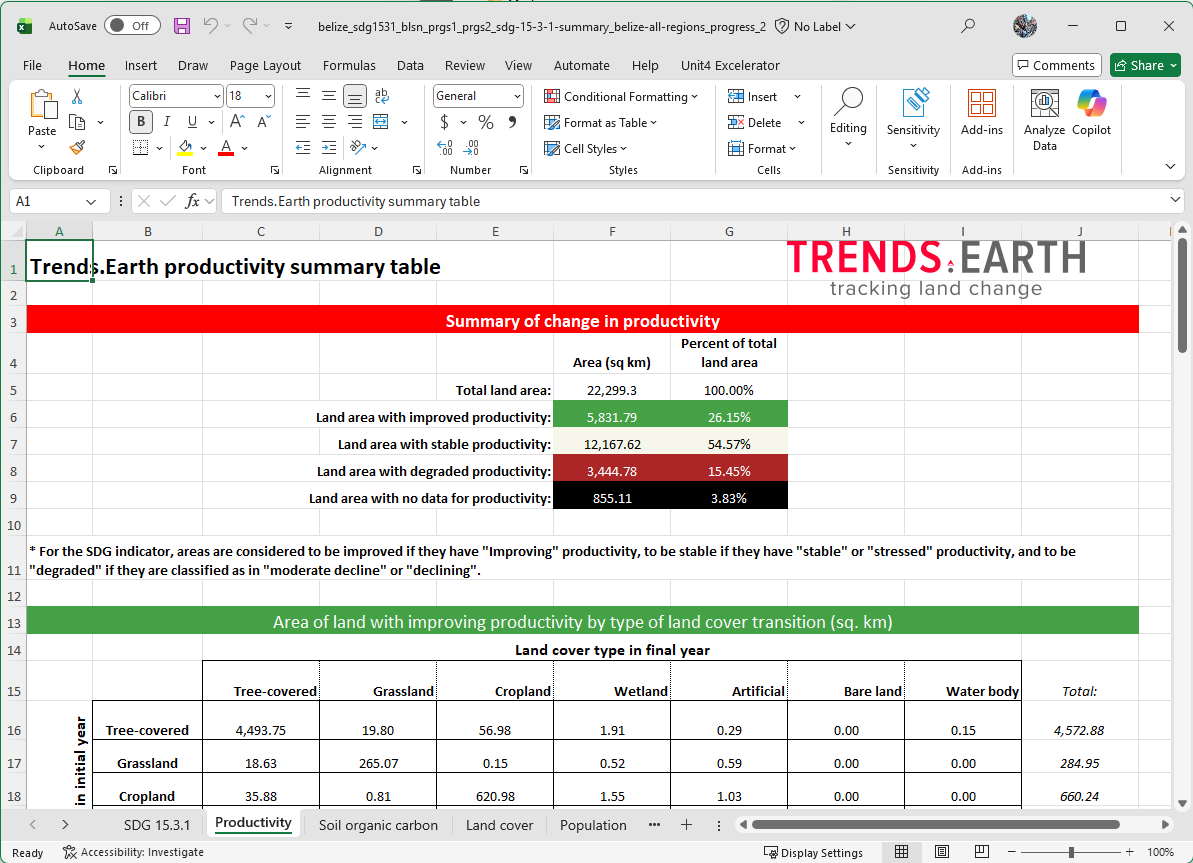Click the Paste clipboard icon
1193x863 pixels.
tap(43, 105)
